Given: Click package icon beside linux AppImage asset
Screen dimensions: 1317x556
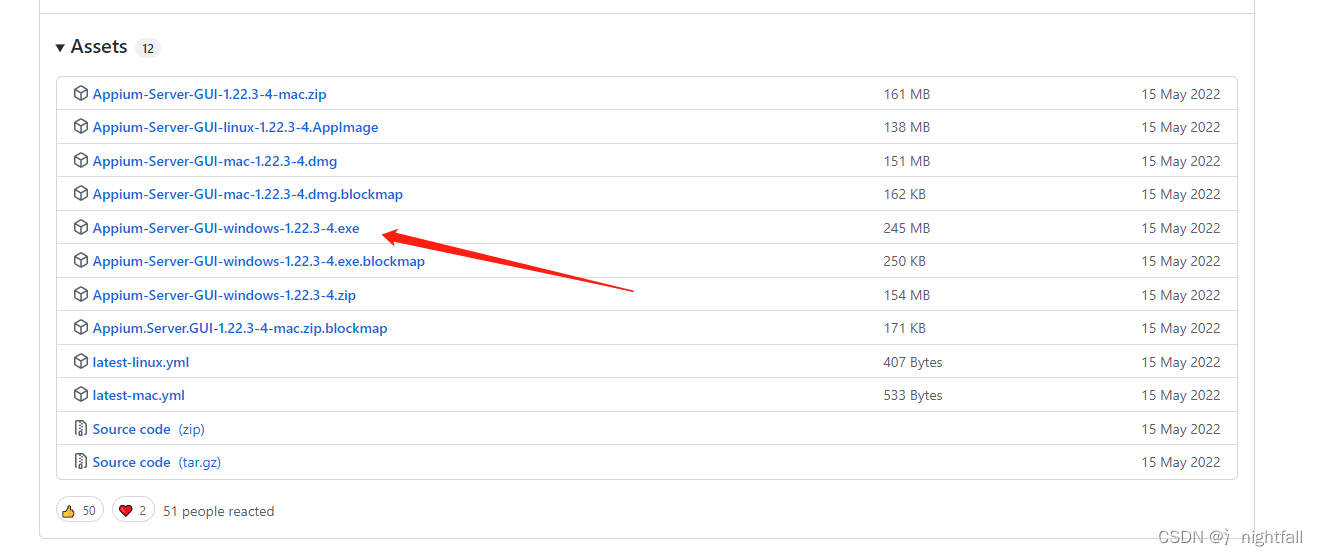Looking at the screenshot, I should pos(81,127).
